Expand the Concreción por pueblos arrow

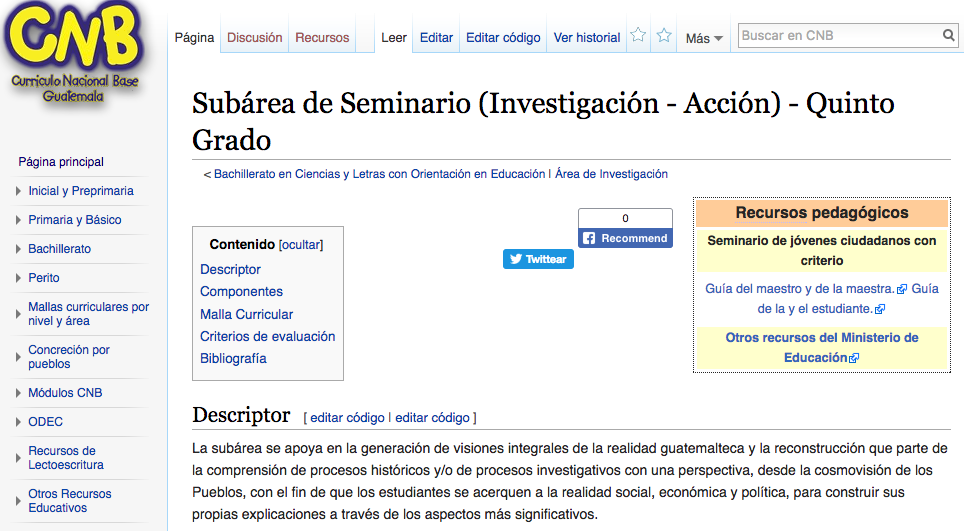pyautogui.click(x=18, y=357)
